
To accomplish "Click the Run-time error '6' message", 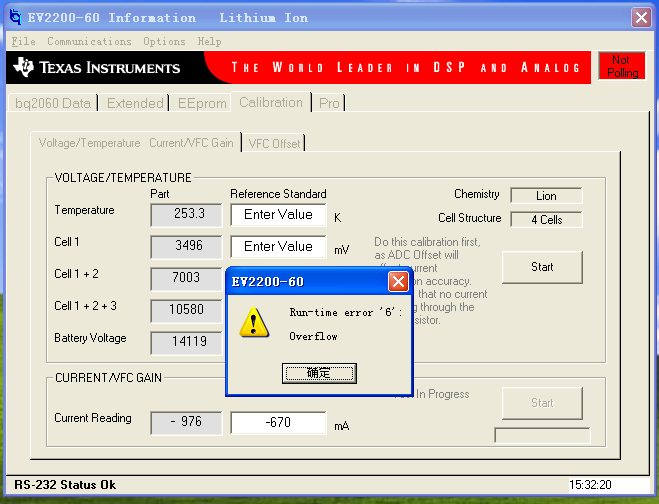I will click(345, 312).
